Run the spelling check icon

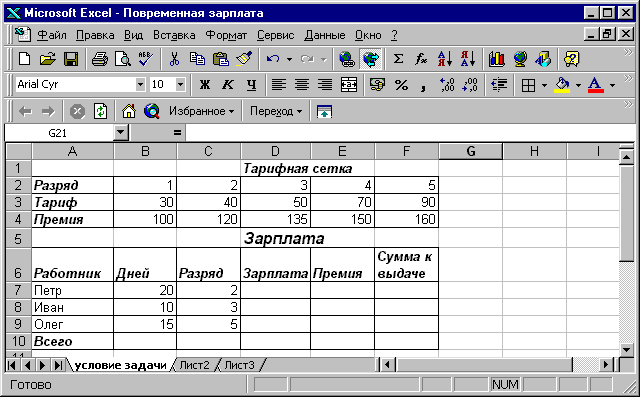(x=145, y=59)
